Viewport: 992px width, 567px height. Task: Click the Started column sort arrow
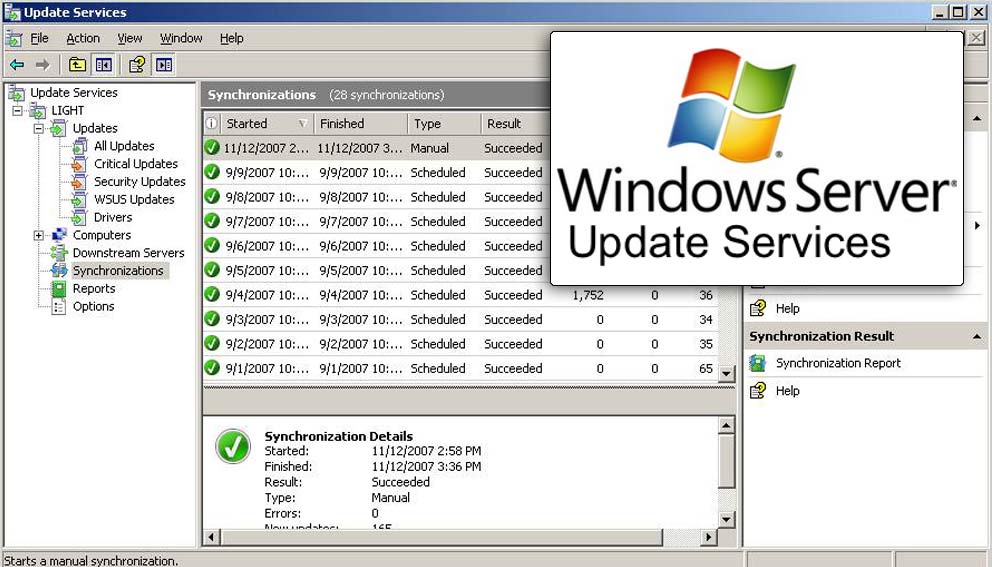point(303,123)
